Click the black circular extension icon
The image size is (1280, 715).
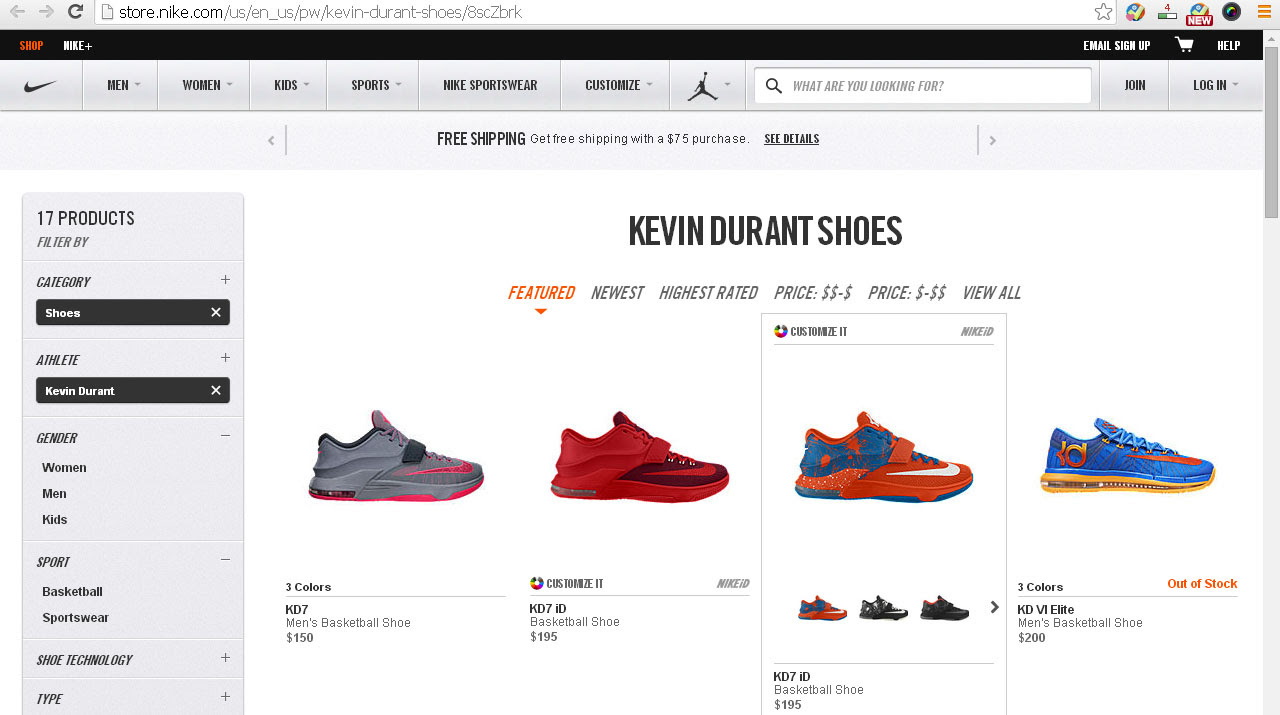point(1232,12)
